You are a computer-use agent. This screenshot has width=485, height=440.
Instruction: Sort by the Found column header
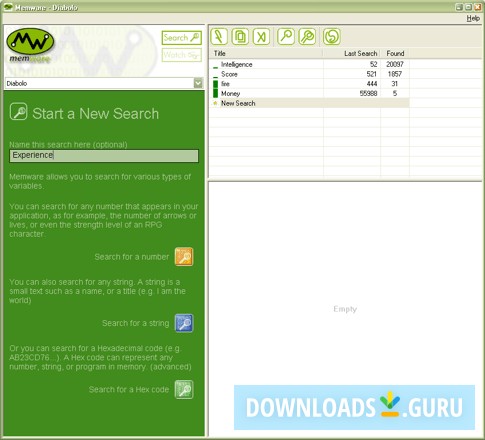(395, 53)
